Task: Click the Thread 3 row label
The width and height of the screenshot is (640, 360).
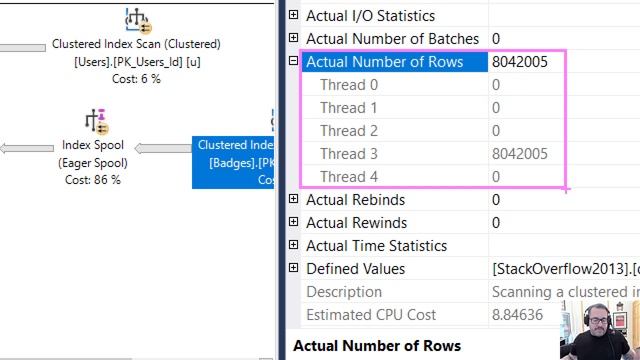Action: pos(349,154)
